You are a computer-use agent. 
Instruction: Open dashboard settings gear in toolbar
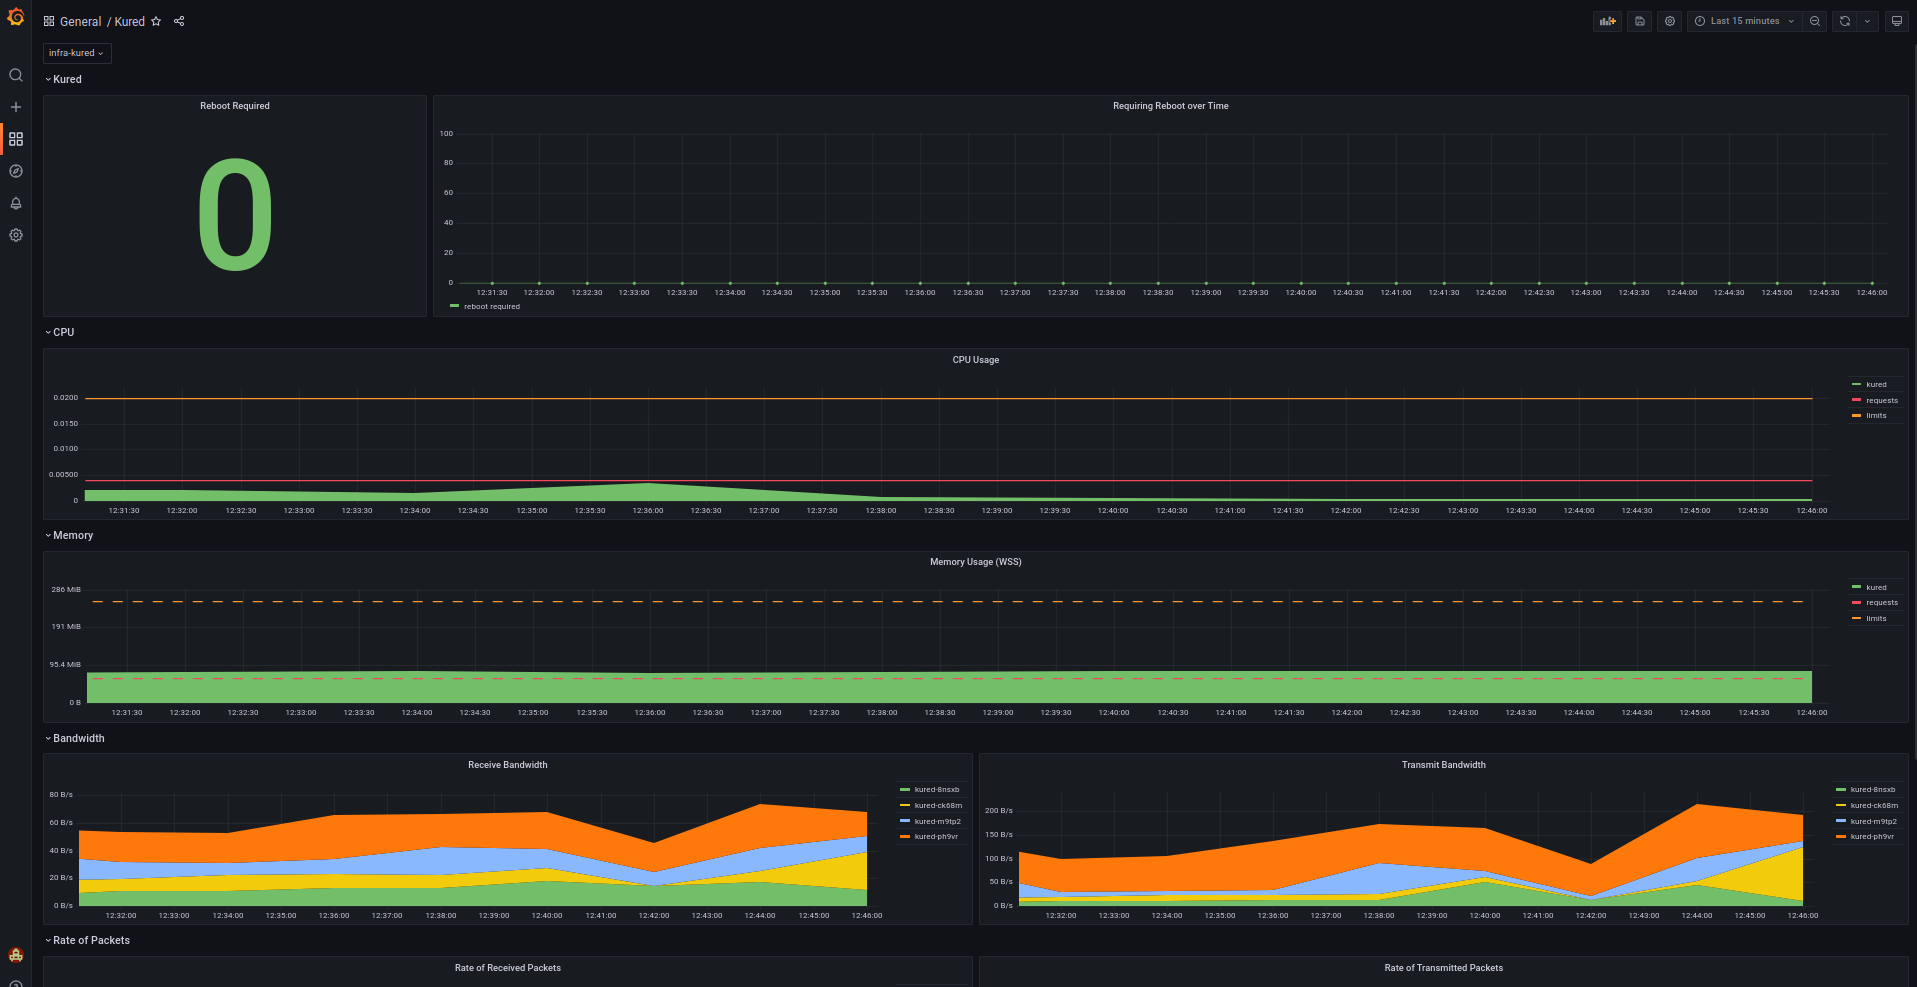point(1670,21)
